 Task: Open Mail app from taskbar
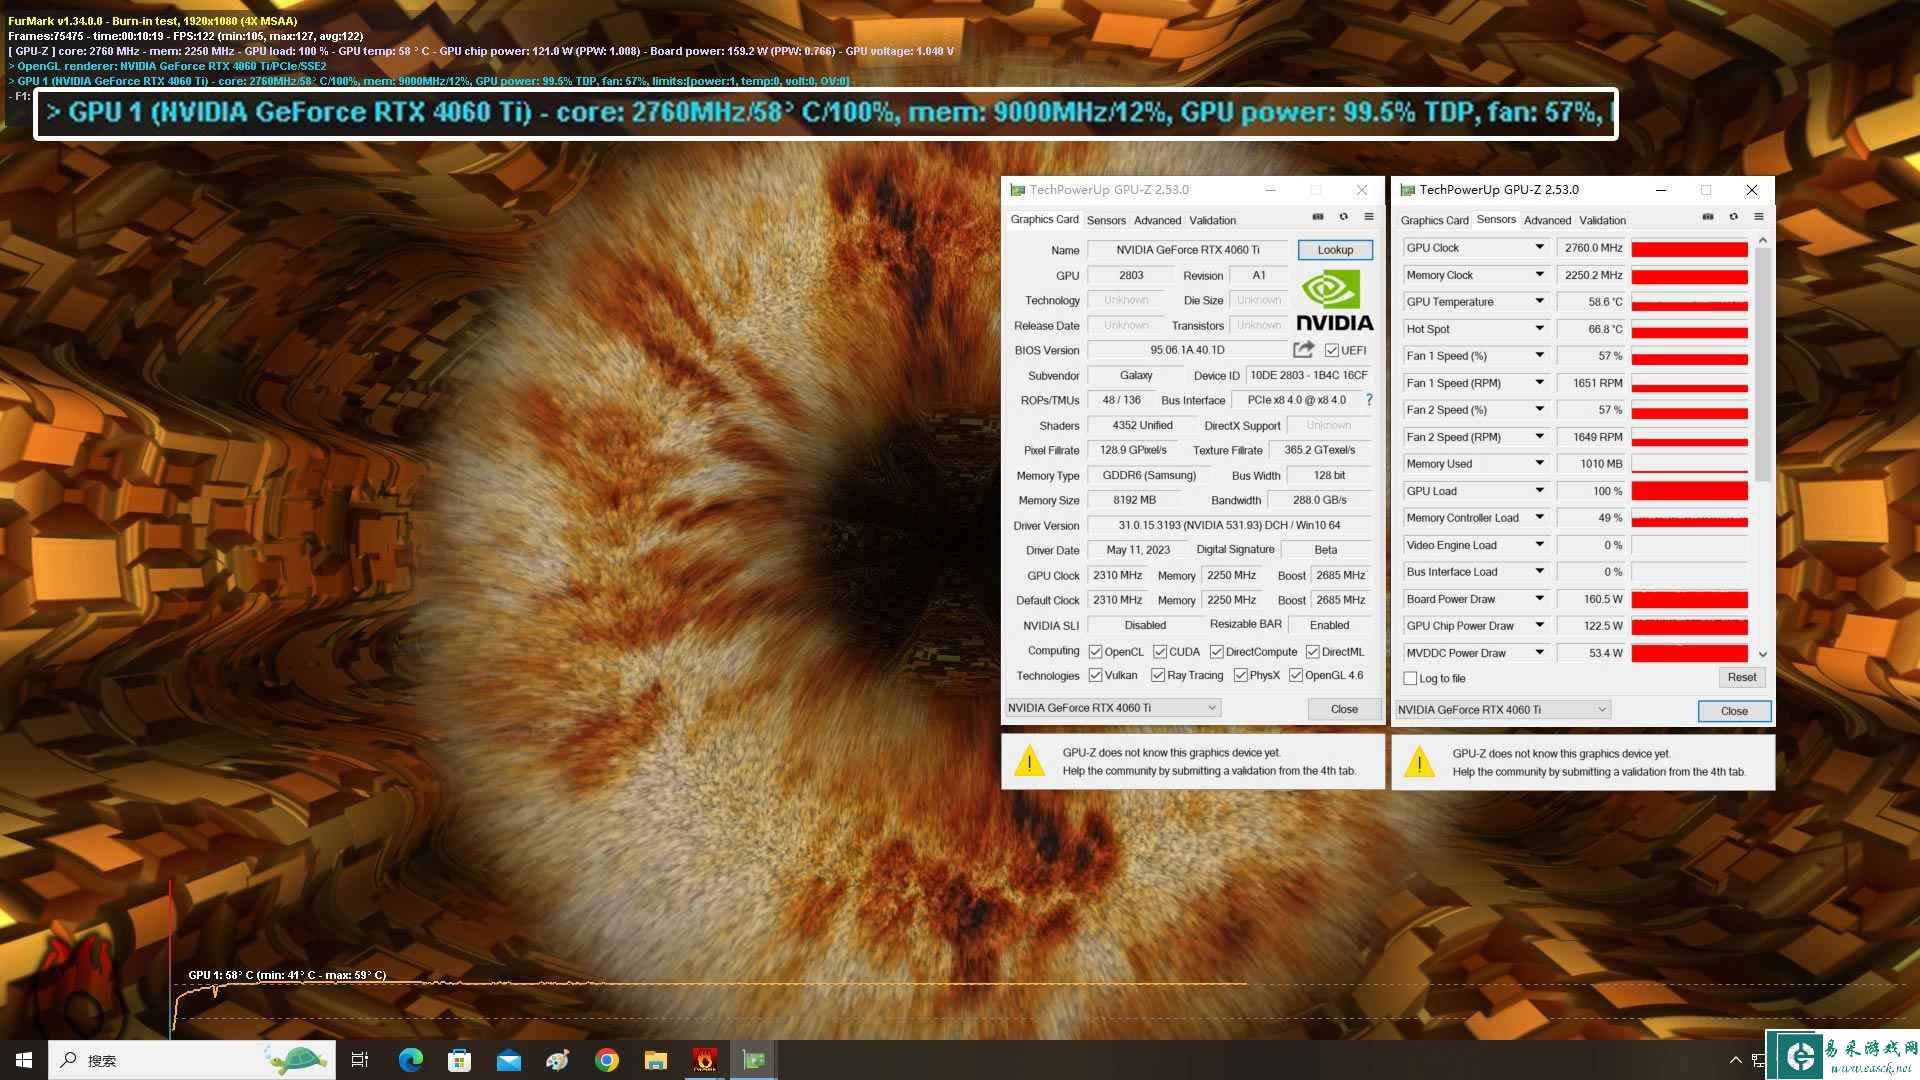coord(508,1060)
